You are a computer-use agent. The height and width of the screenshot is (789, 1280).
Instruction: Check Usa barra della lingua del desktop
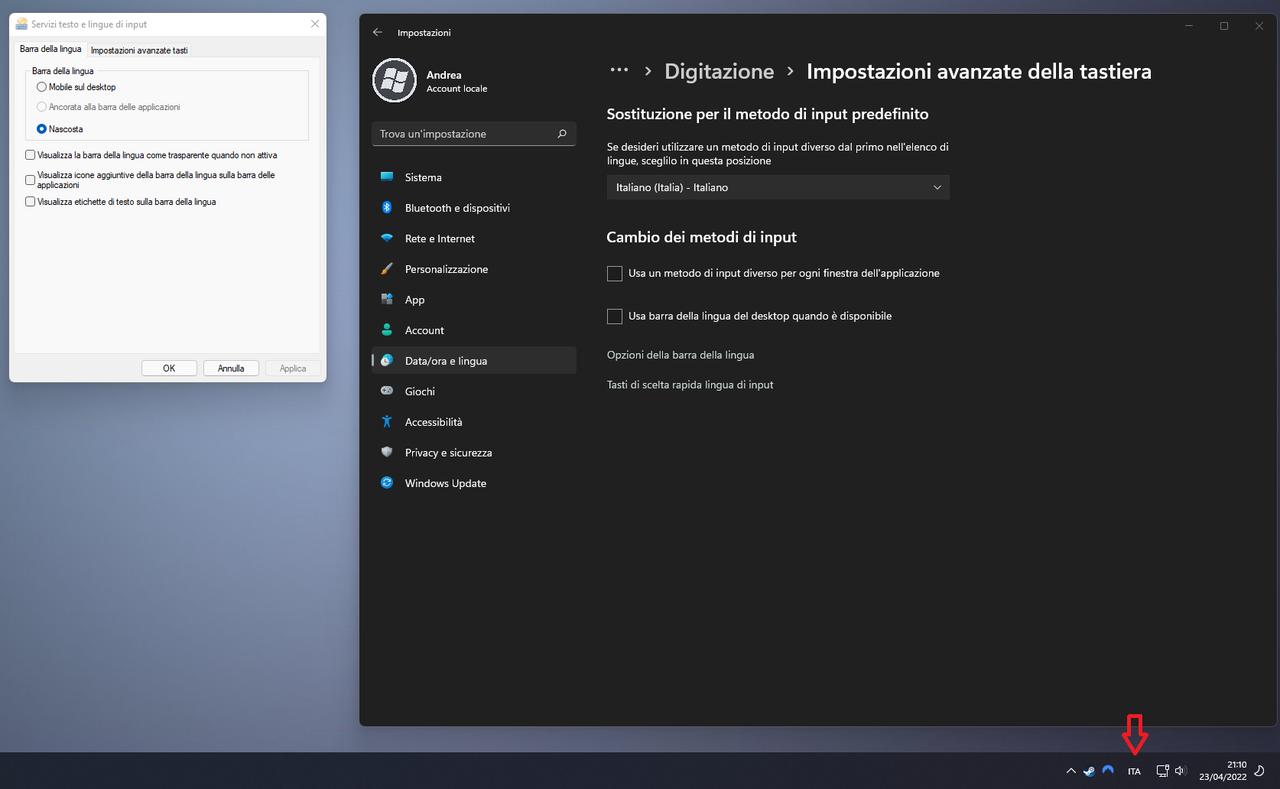click(x=615, y=316)
